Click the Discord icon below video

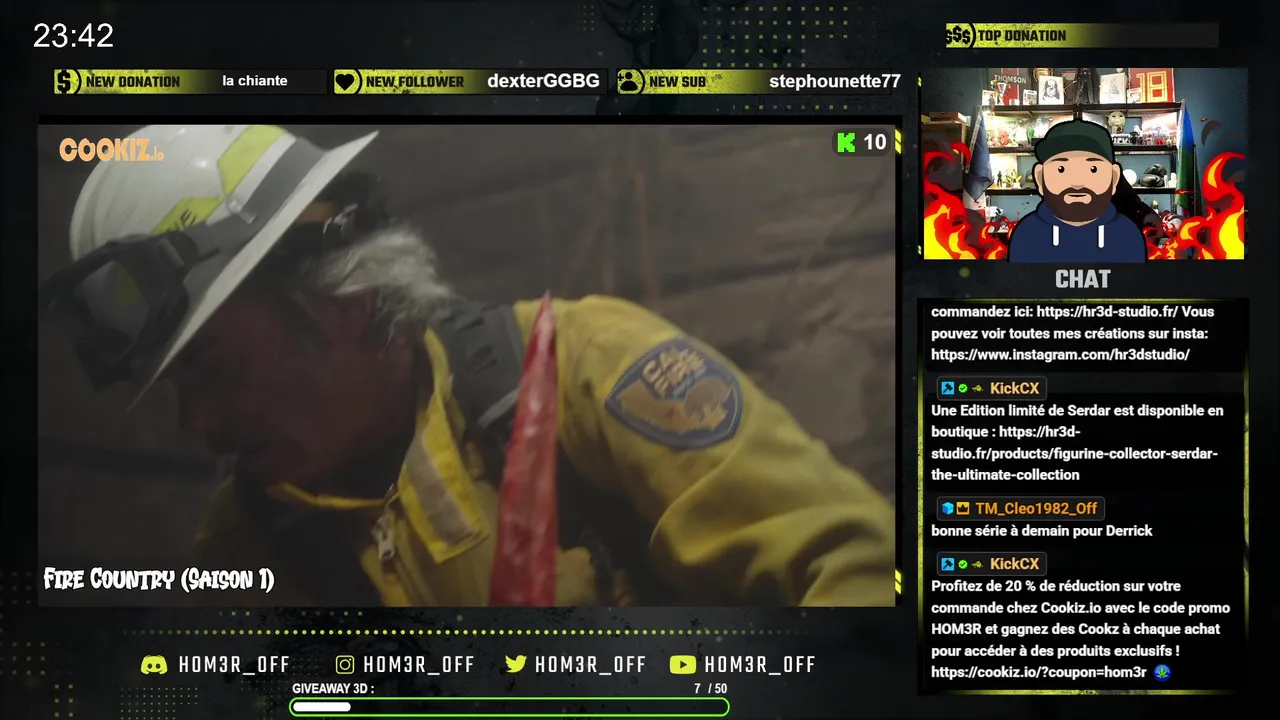tap(154, 665)
